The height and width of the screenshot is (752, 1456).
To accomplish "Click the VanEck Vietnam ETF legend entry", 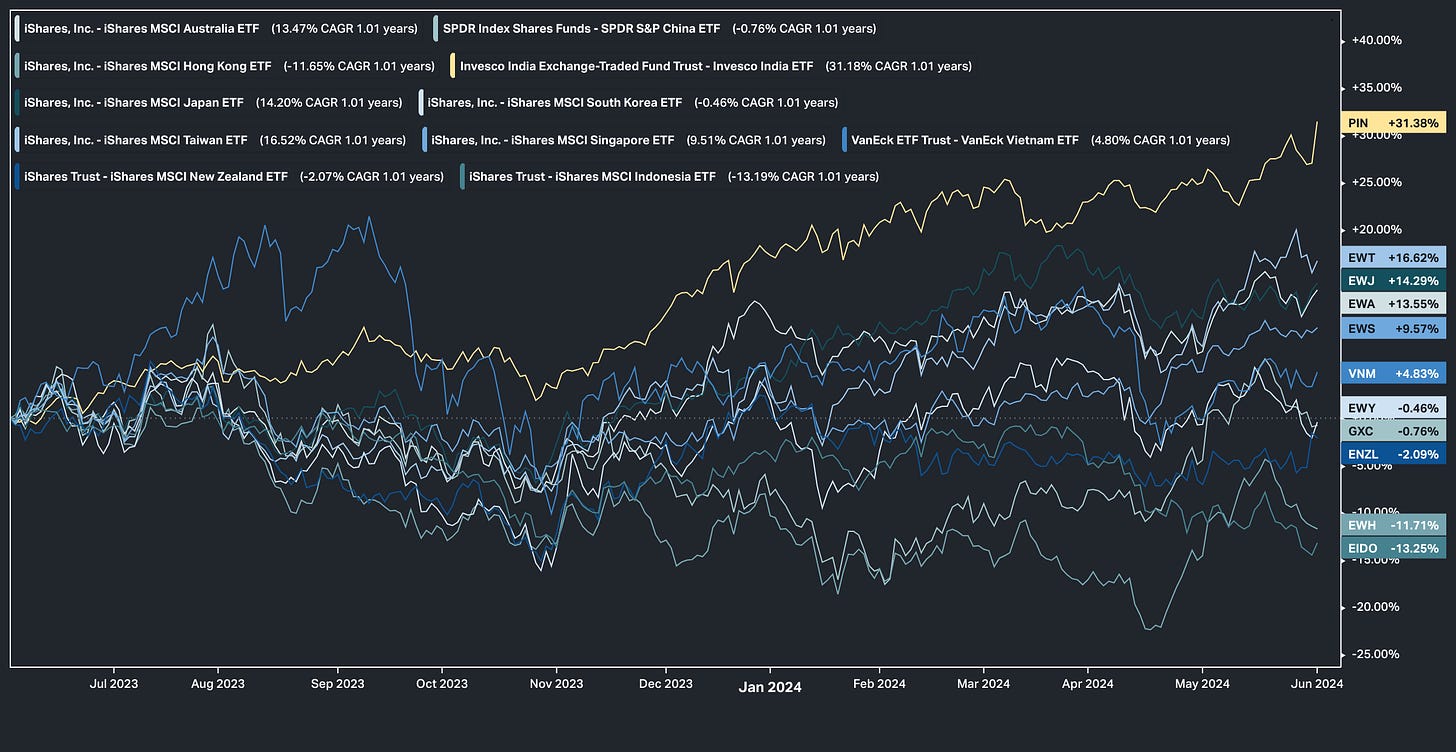I will 1039,140.
